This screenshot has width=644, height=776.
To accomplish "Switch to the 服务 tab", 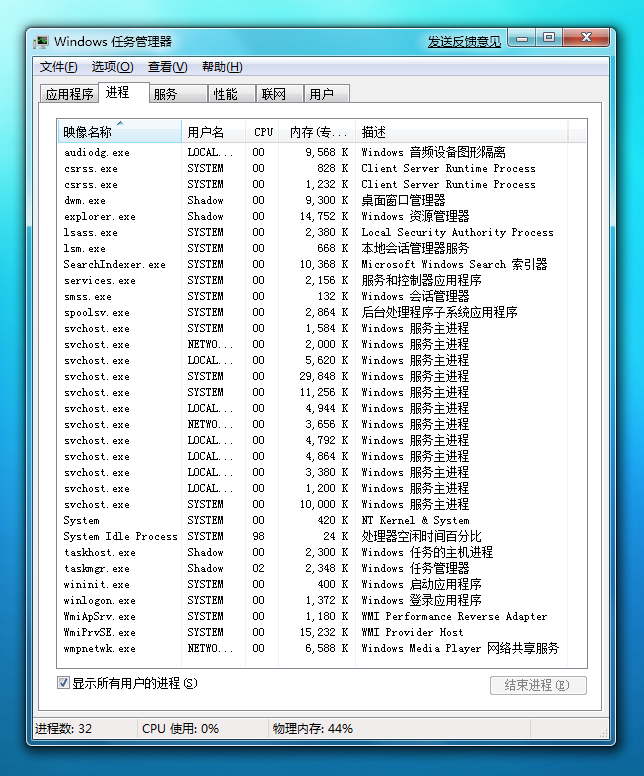I will (x=178, y=94).
